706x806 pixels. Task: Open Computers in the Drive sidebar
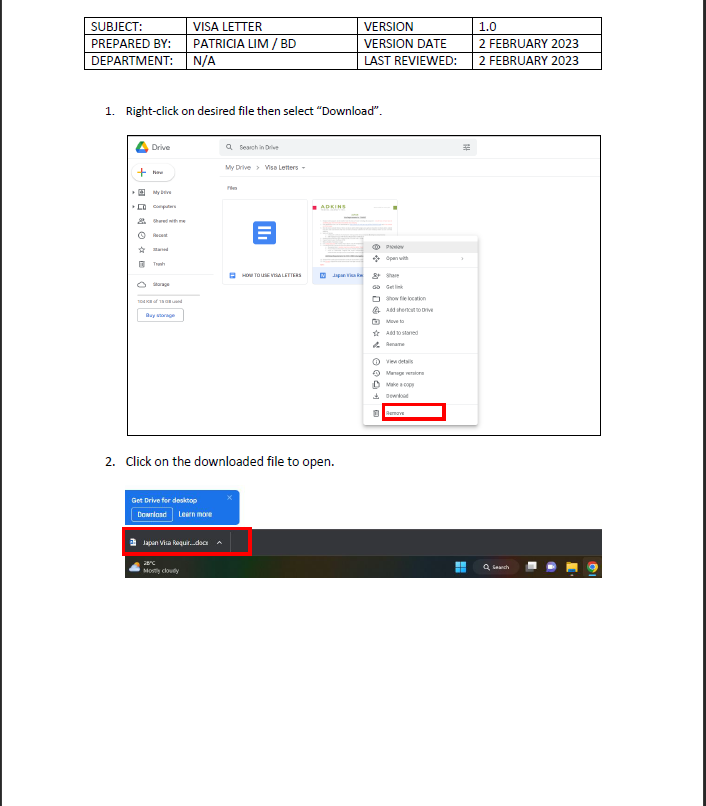[164, 207]
